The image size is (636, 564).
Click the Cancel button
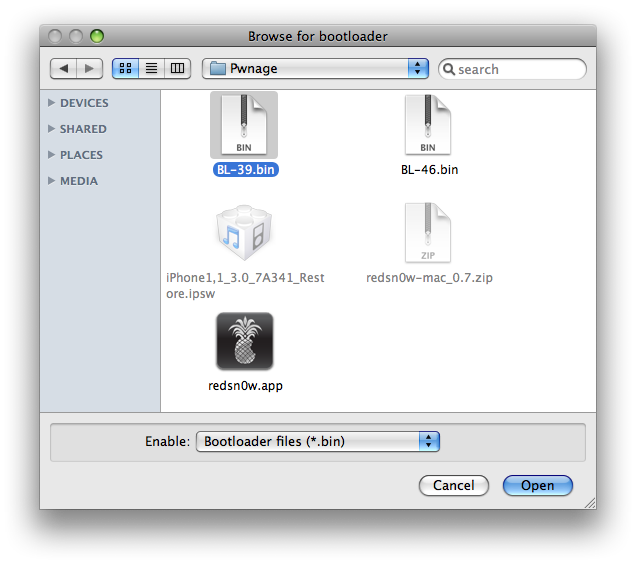454,485
